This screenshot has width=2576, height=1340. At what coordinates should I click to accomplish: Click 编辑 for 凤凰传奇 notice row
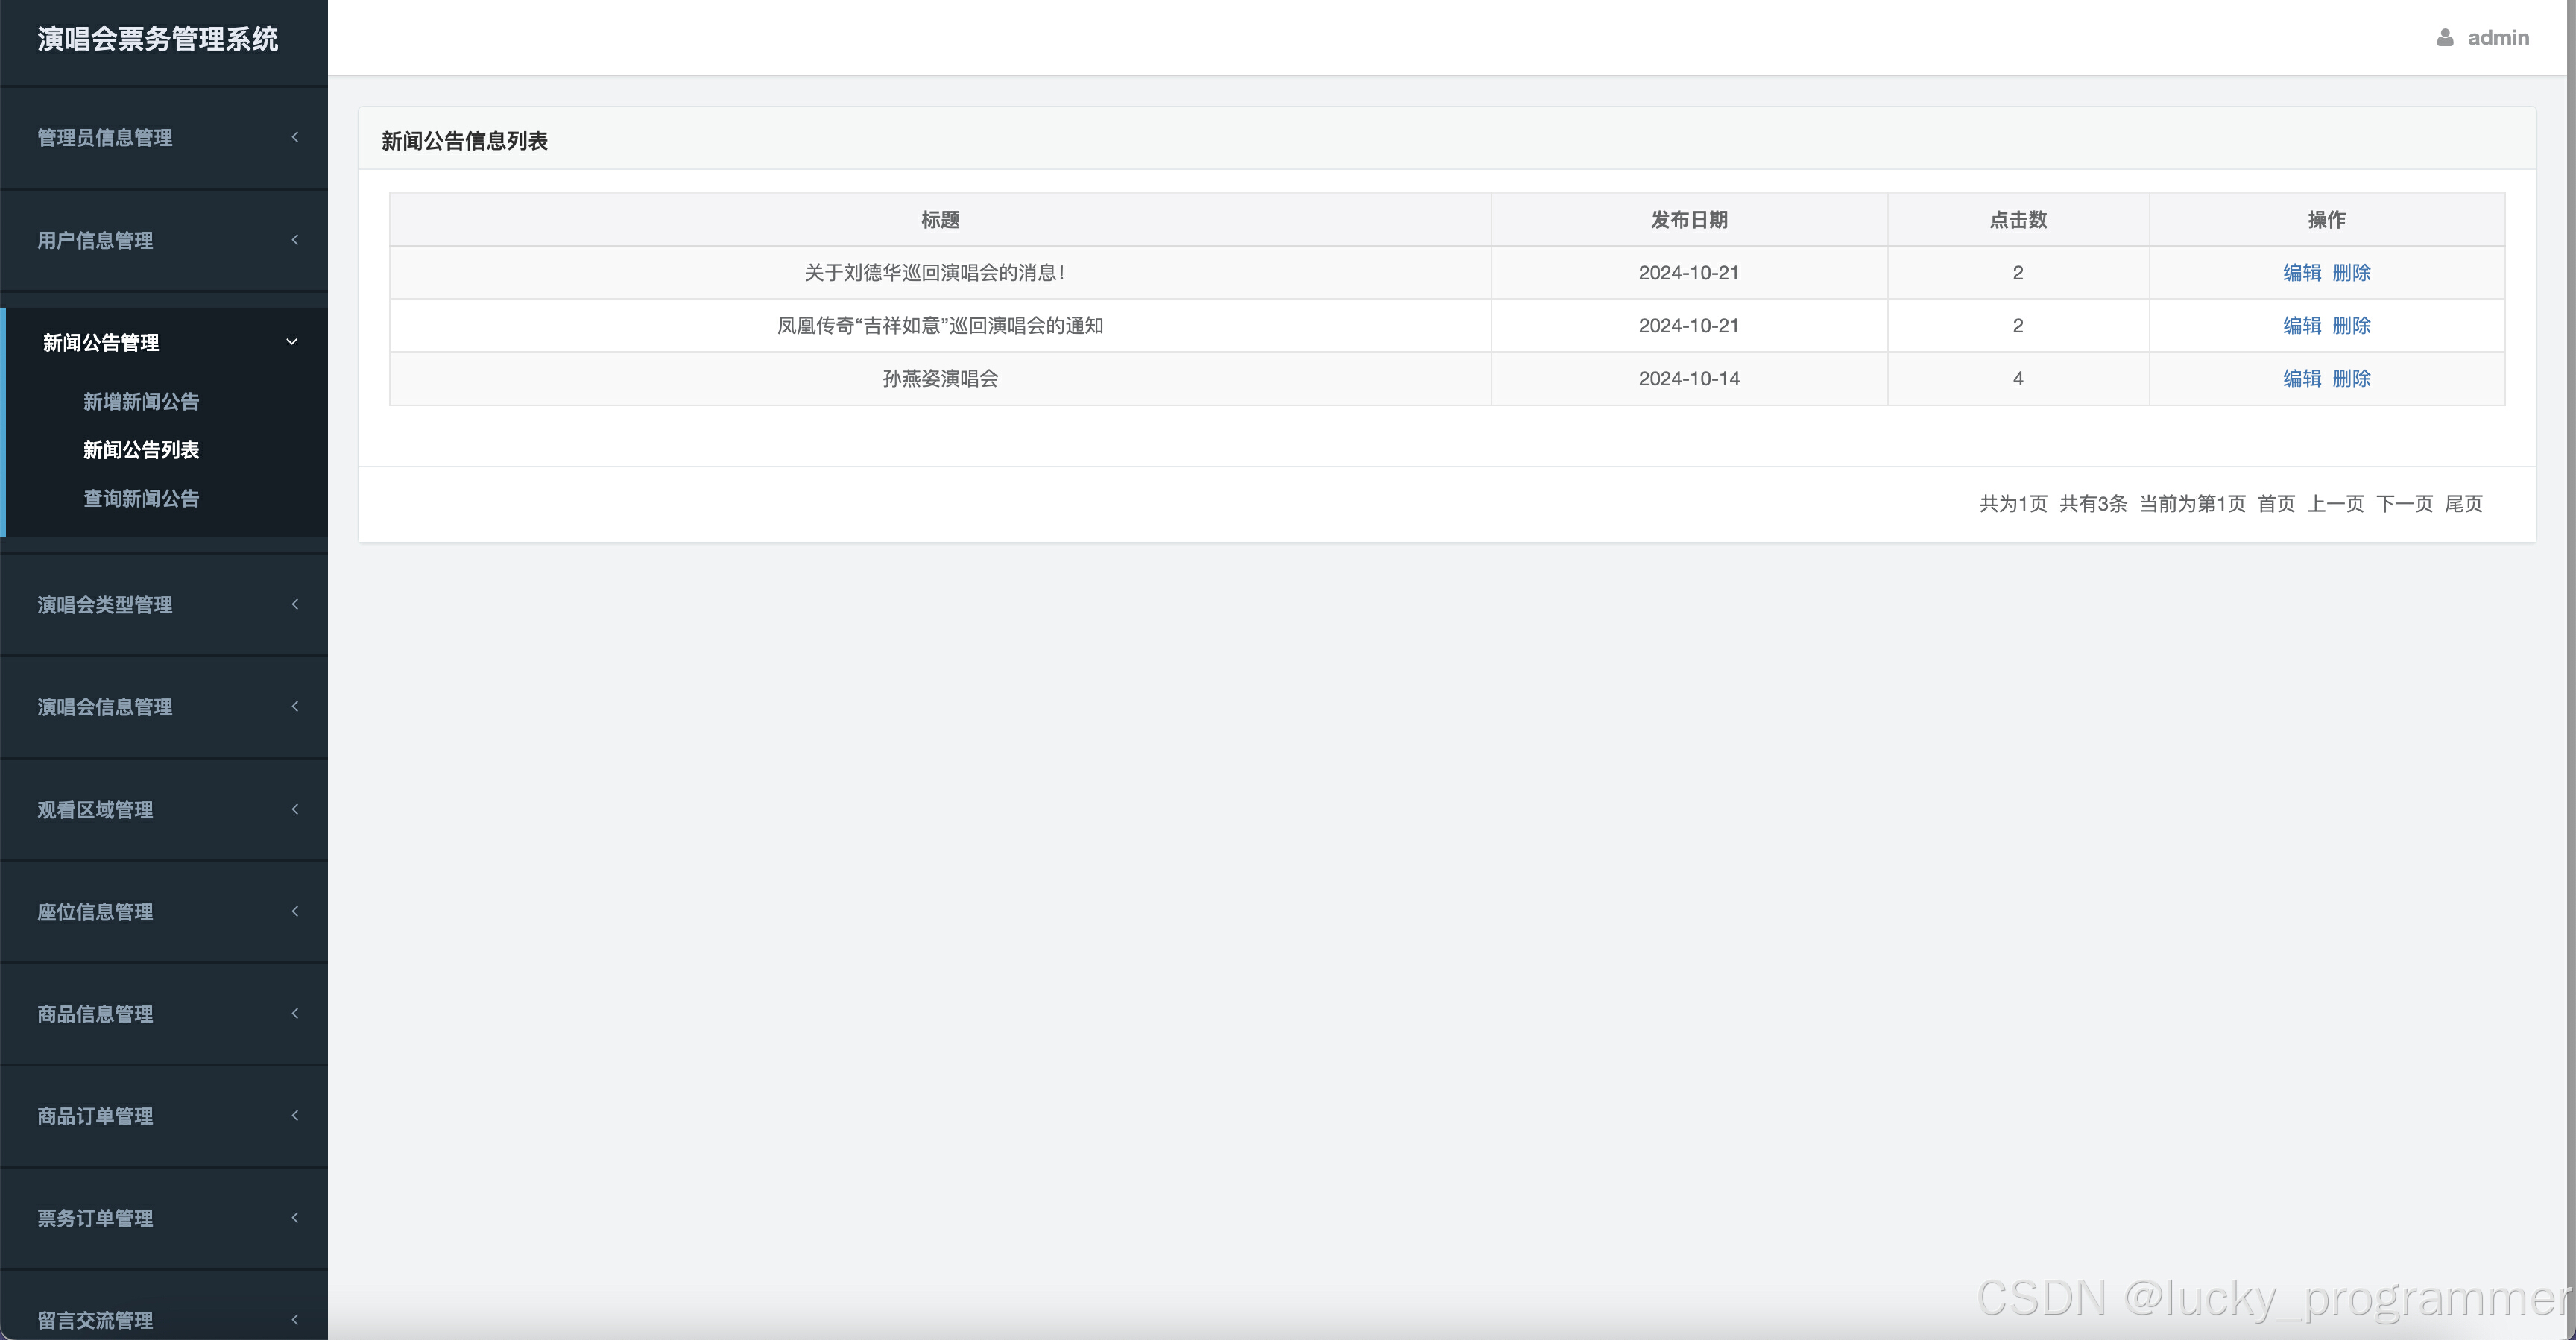click(x=2301, y=326)
